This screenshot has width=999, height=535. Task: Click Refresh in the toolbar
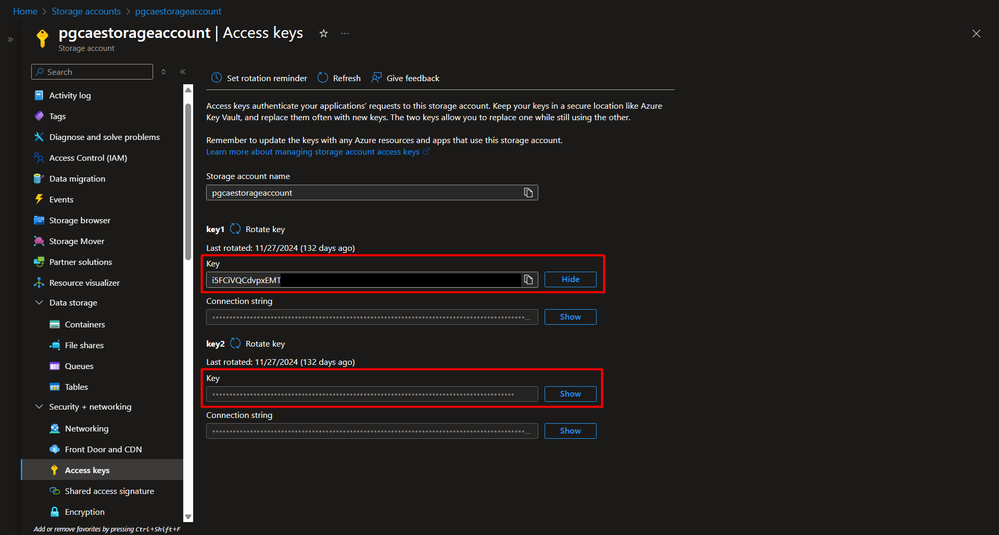pos(339,78)
